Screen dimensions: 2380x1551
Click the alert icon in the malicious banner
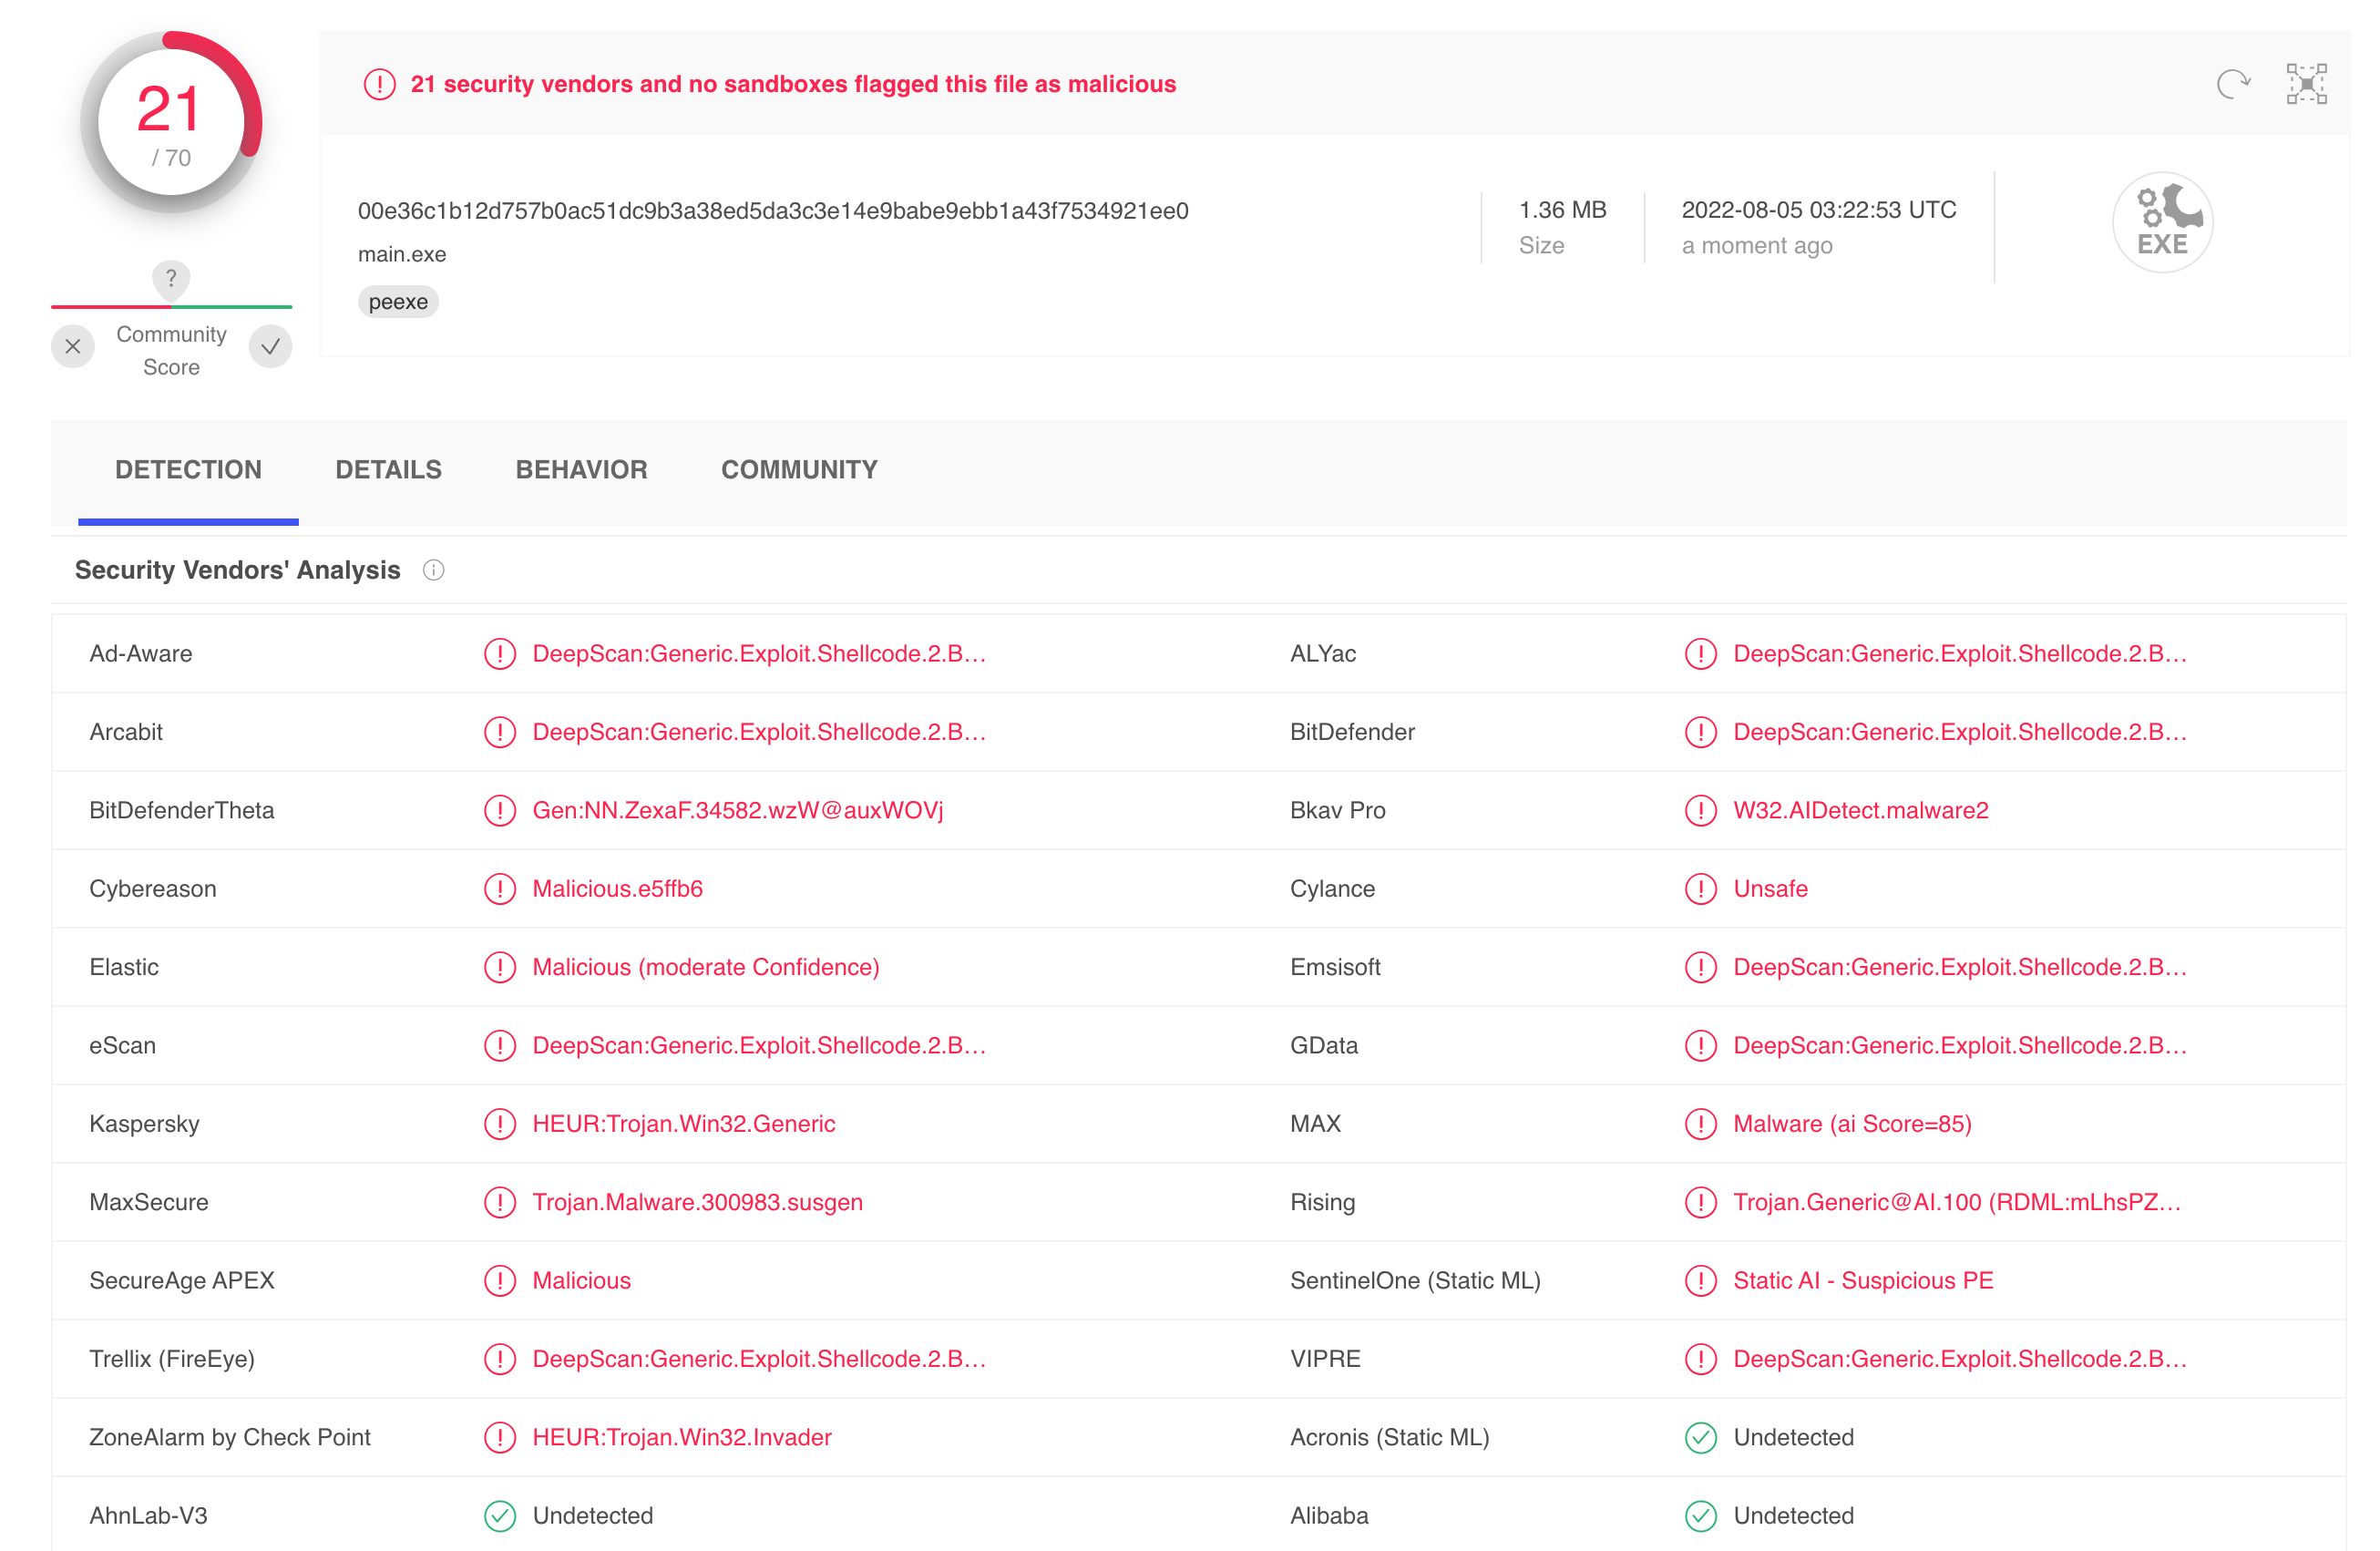379,84
